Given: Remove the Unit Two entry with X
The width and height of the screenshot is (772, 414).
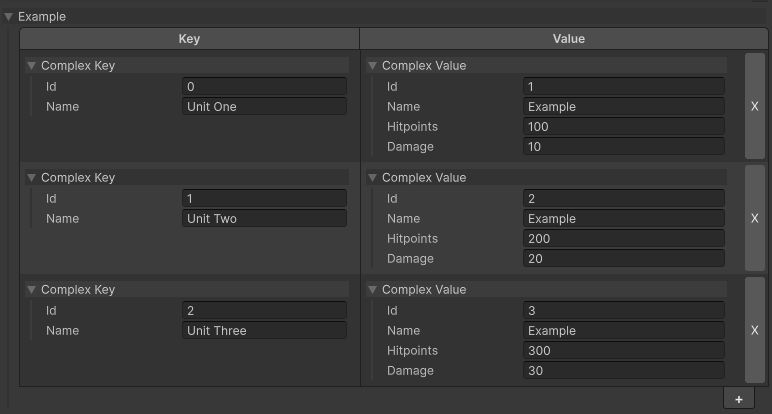Looking at the screenshot, I should [x=754, y=218].
